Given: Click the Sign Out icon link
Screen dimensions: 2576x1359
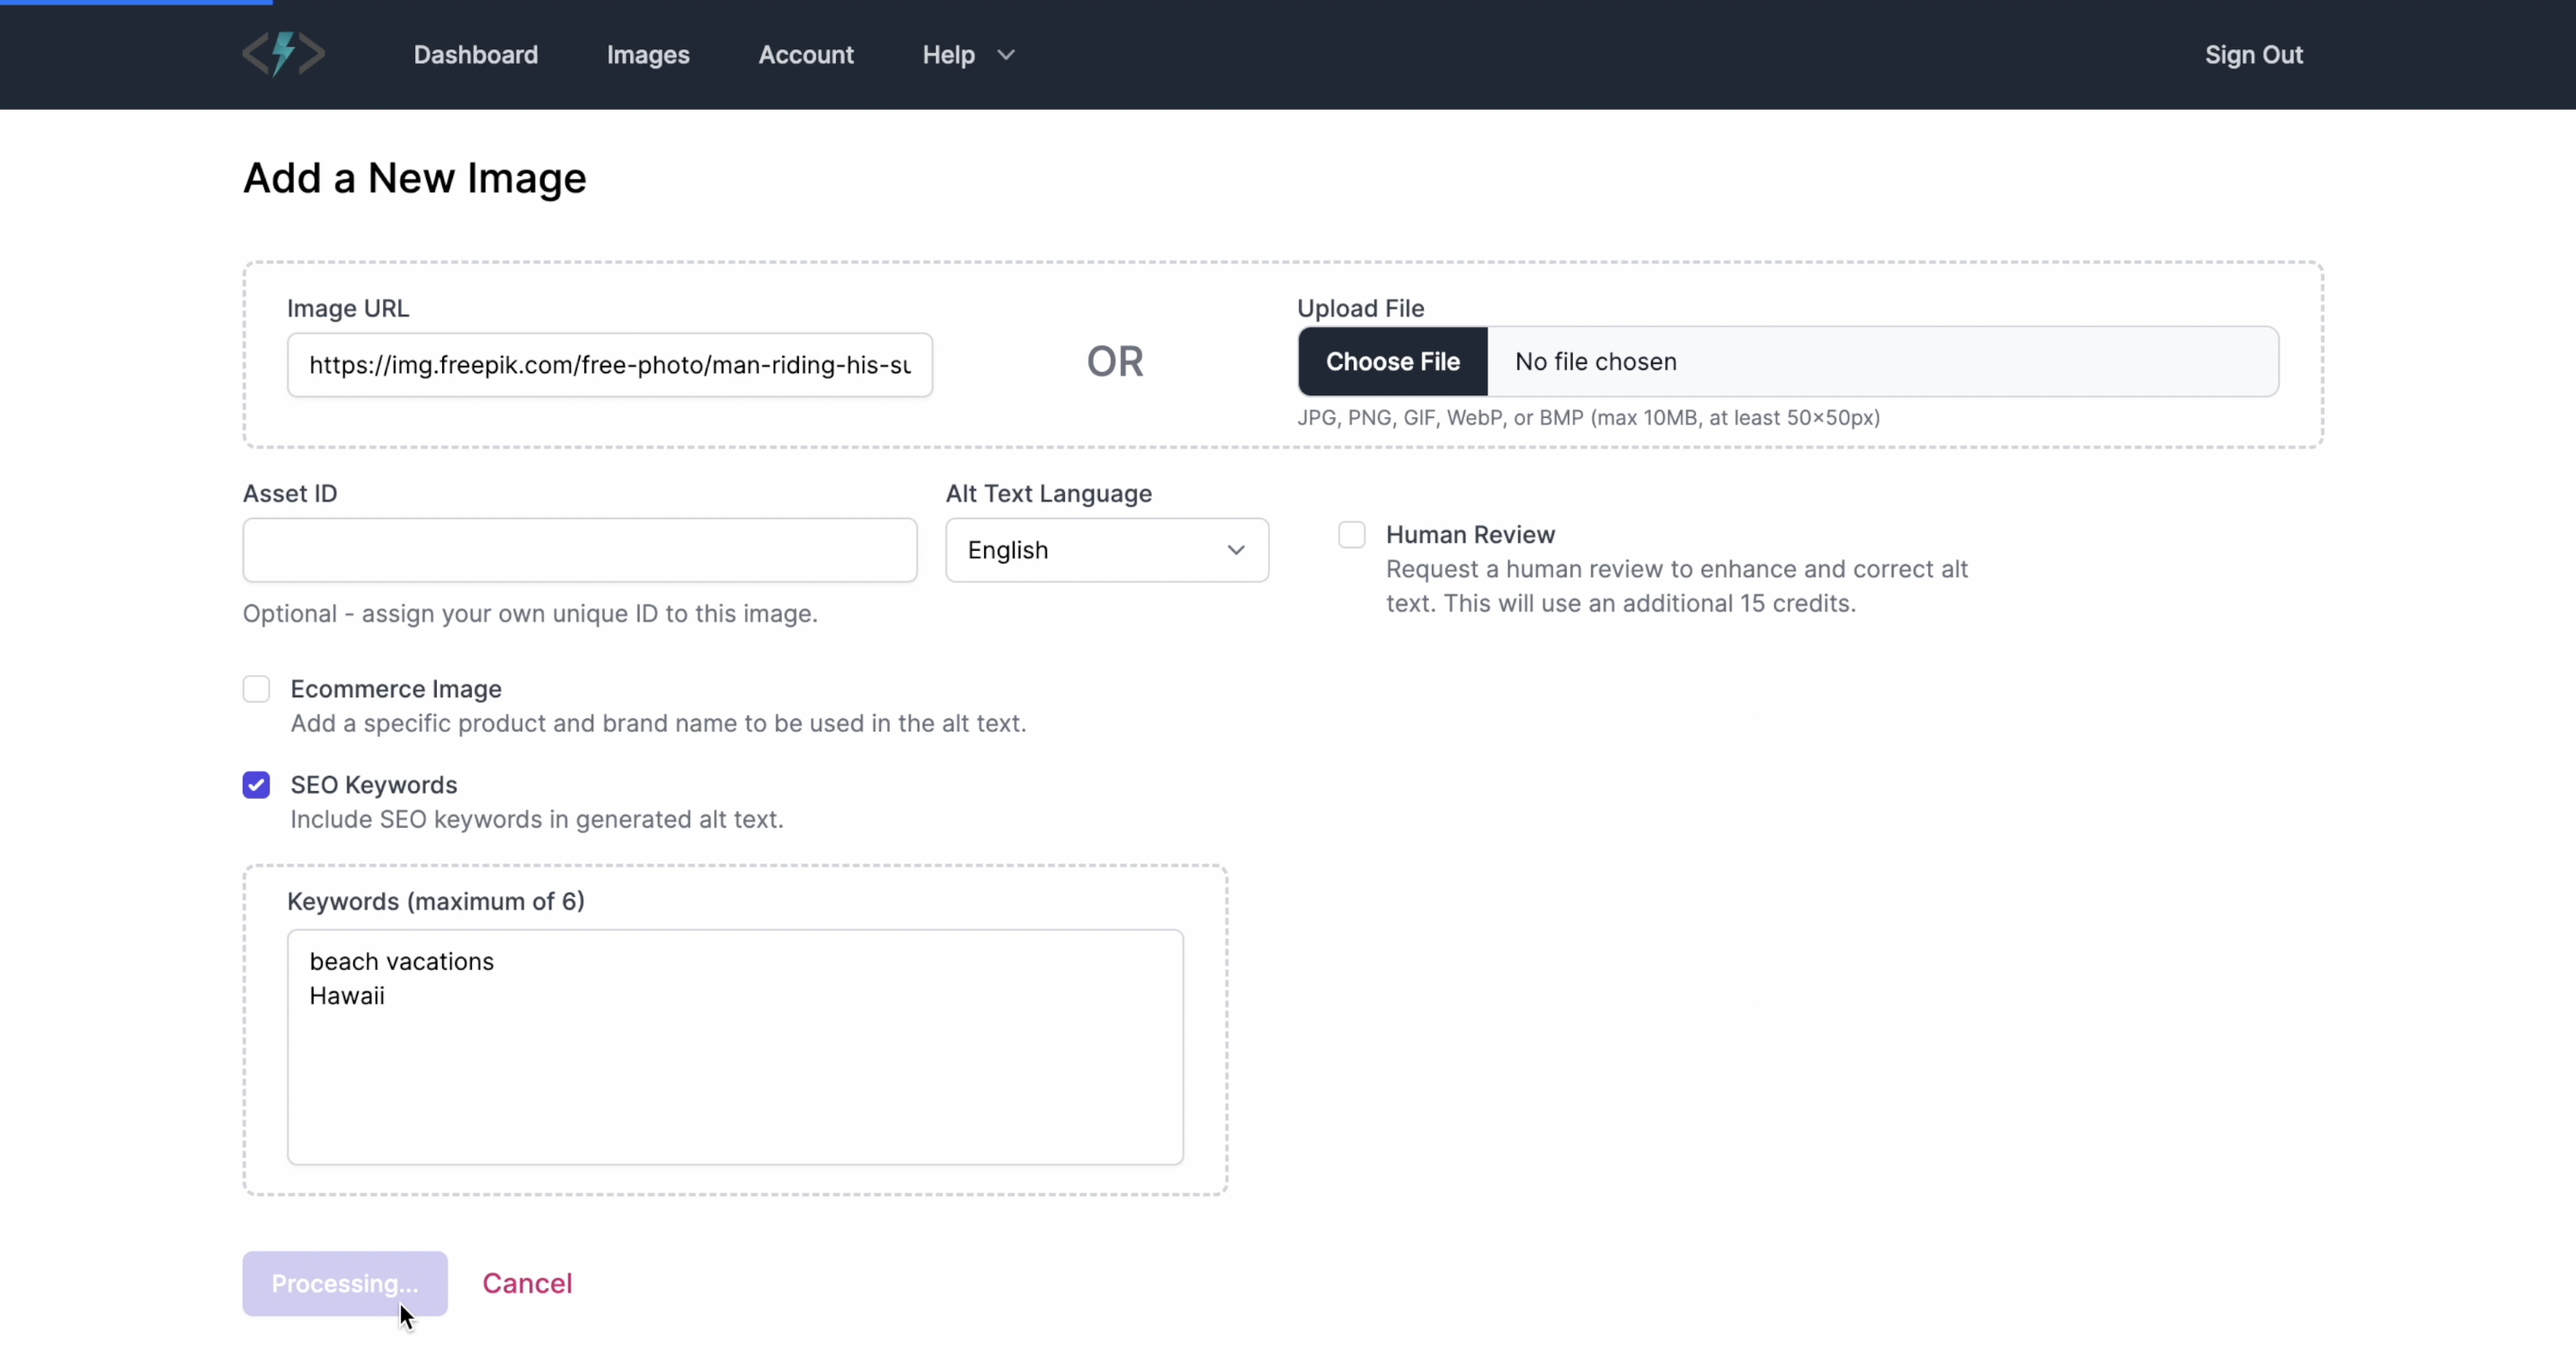Looking at the screenshot, I should click(x=2254, y=55).
